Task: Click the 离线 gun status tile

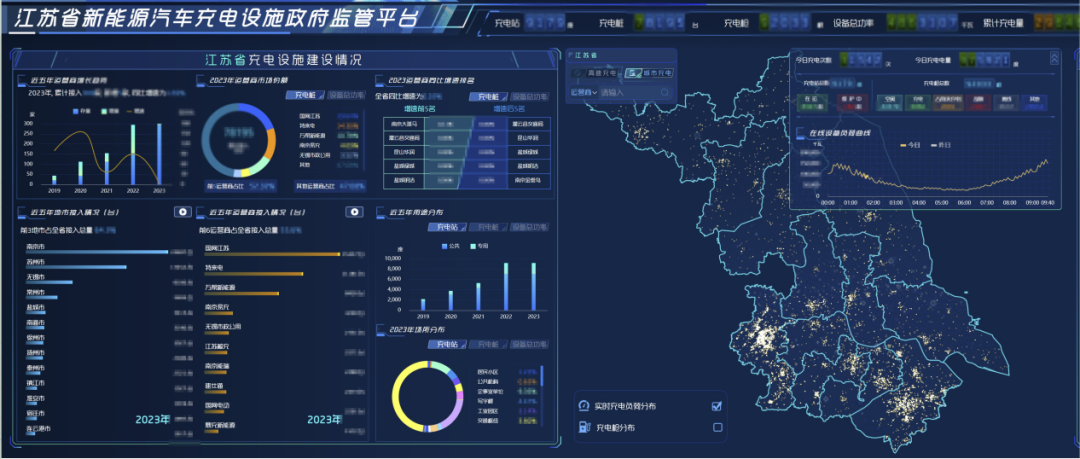Action: (x=1005, y=102)
